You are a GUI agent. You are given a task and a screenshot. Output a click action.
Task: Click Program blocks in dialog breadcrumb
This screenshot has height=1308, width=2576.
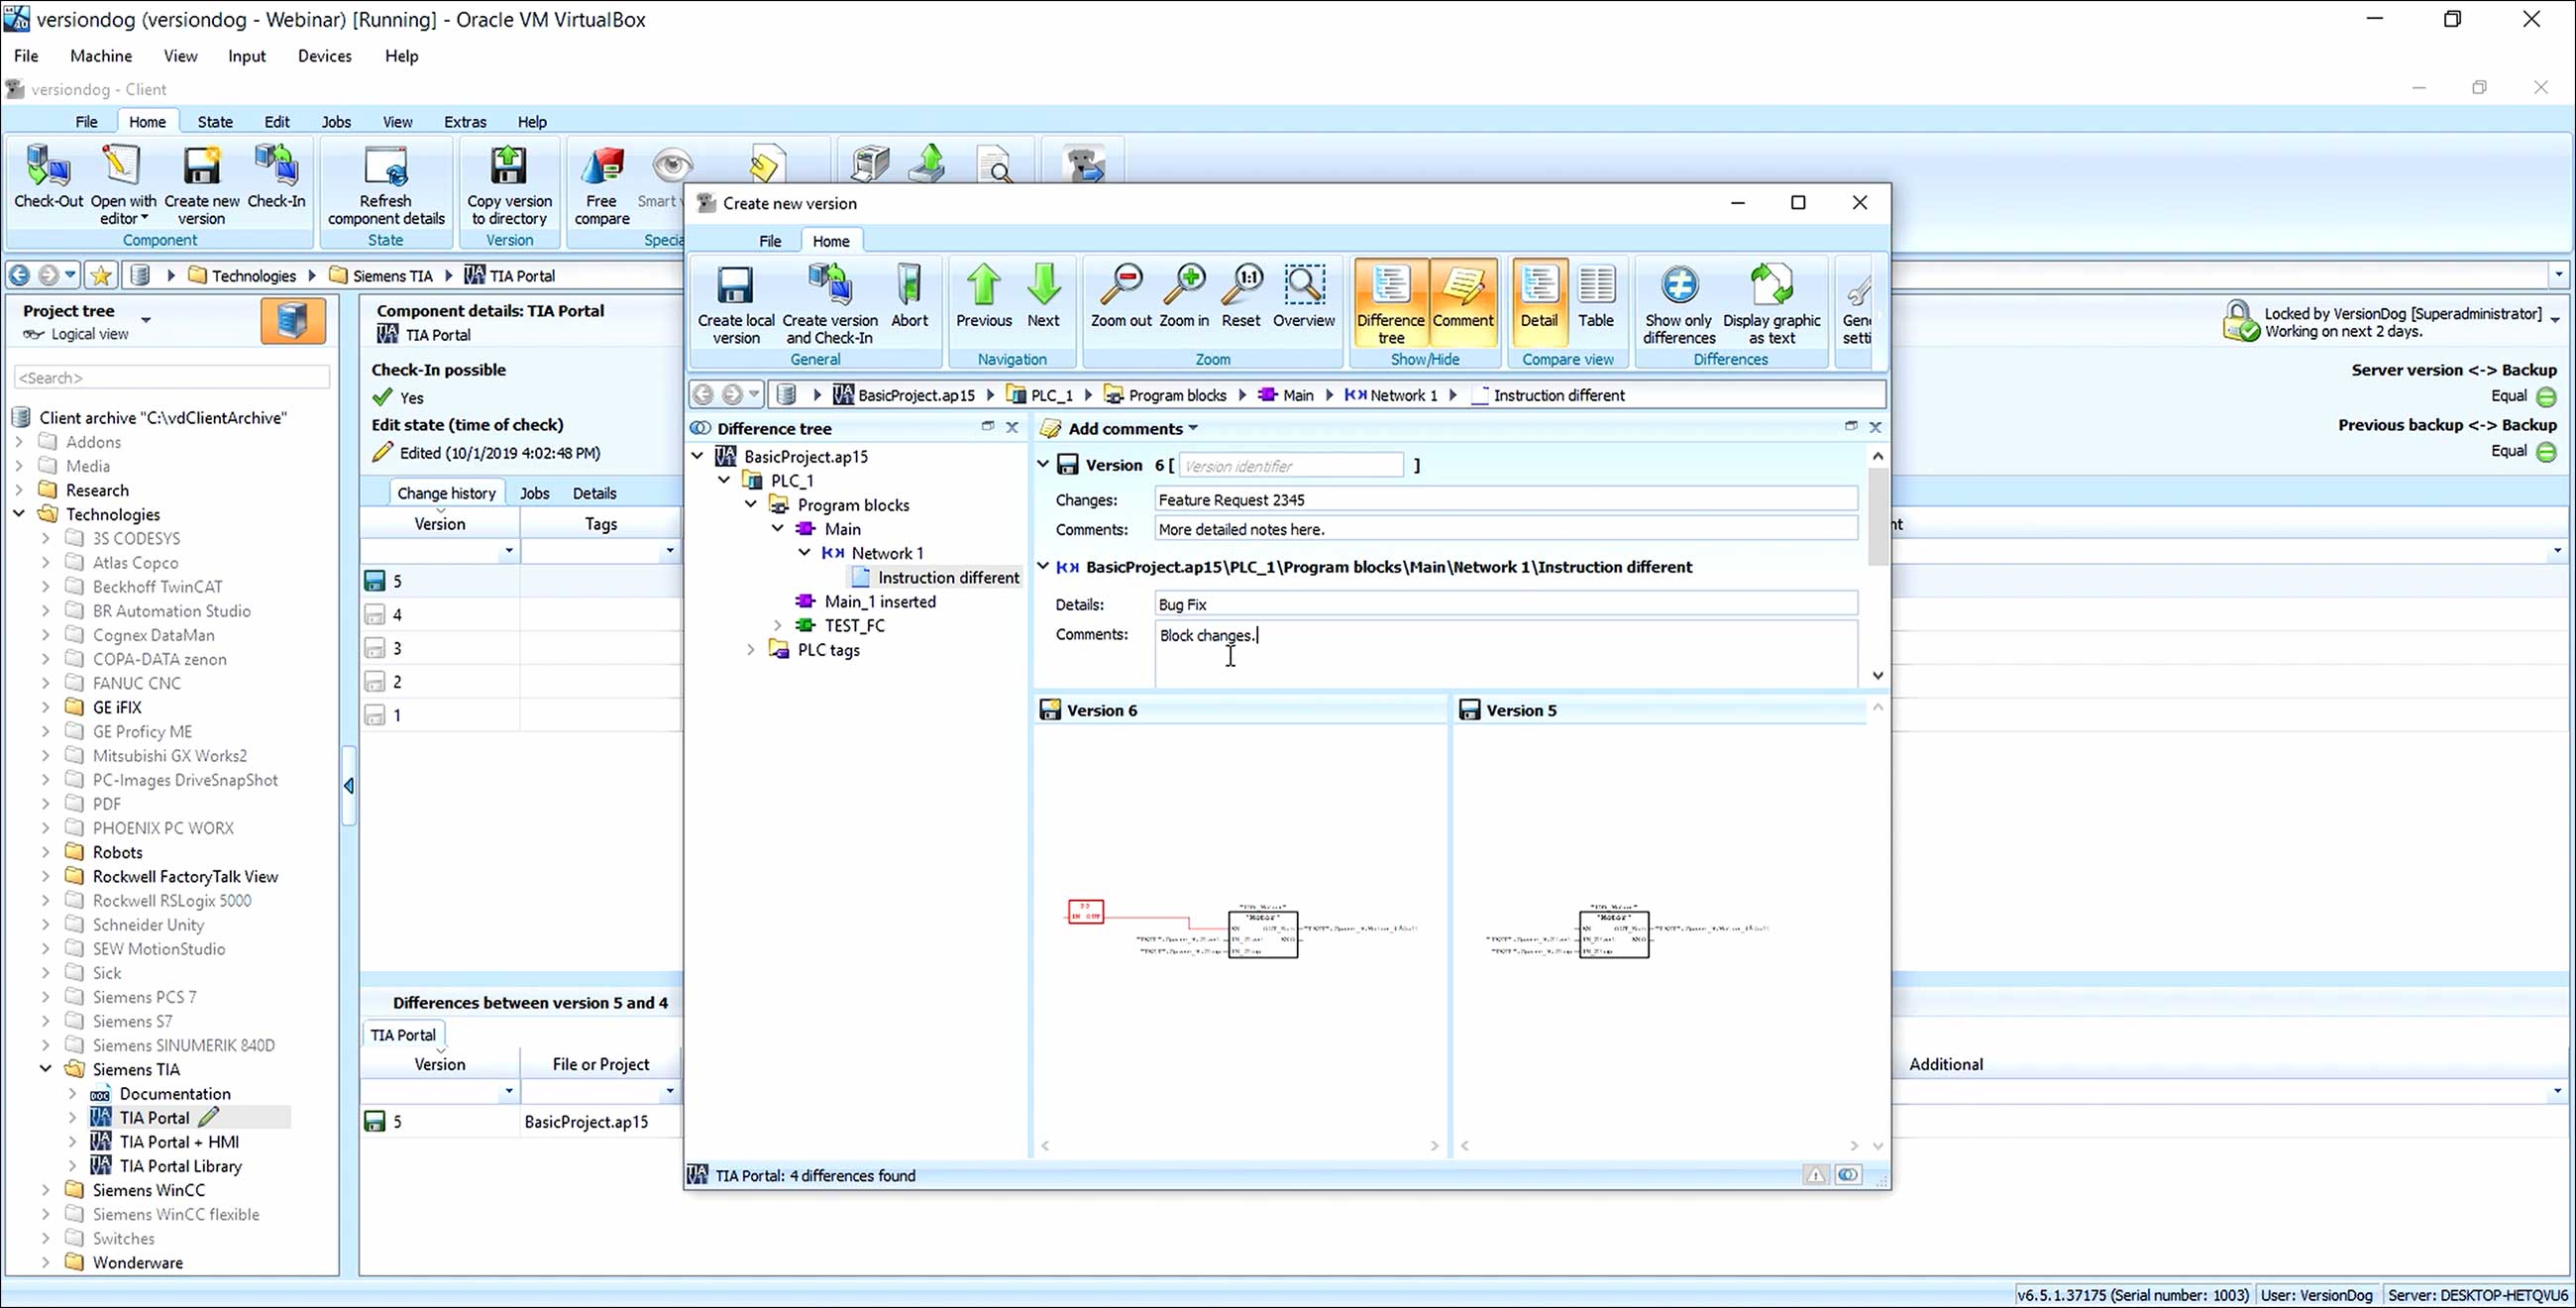pyautogui.click(x=1176, y=395)
